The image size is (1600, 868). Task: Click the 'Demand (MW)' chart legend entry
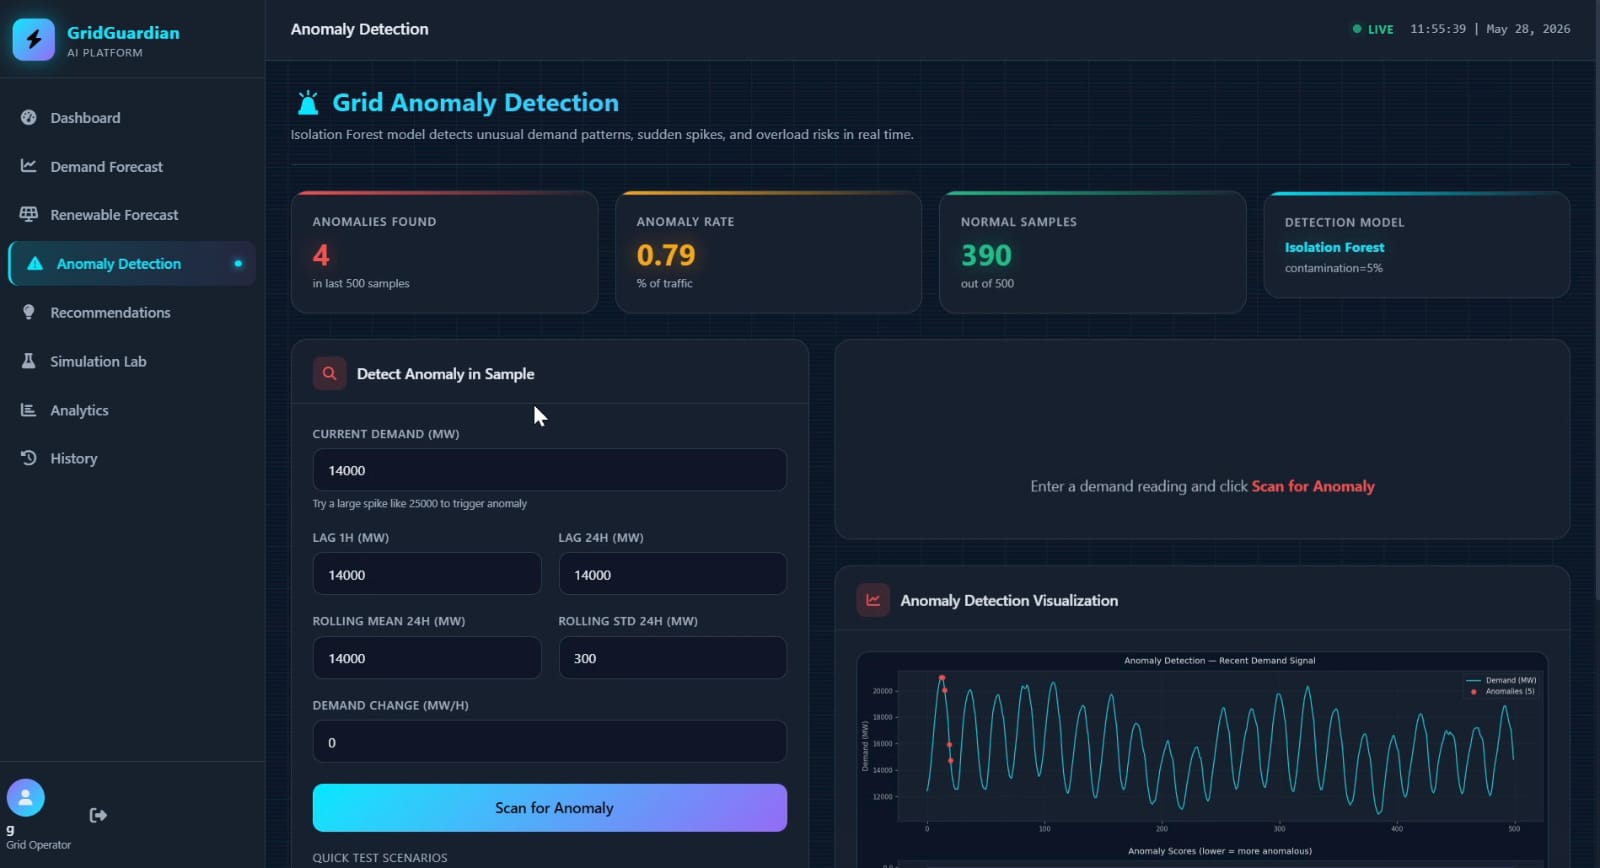[1501, 680]
